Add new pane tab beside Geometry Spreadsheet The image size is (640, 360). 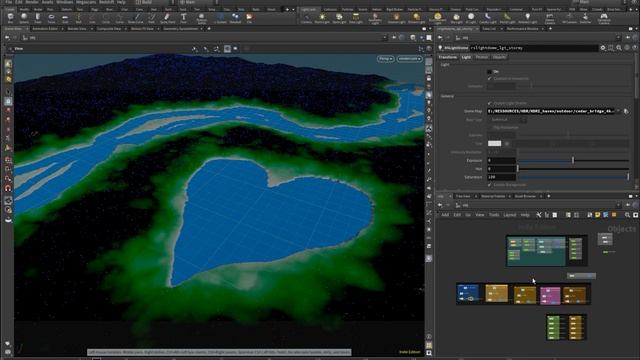click(x=209, y=29)
